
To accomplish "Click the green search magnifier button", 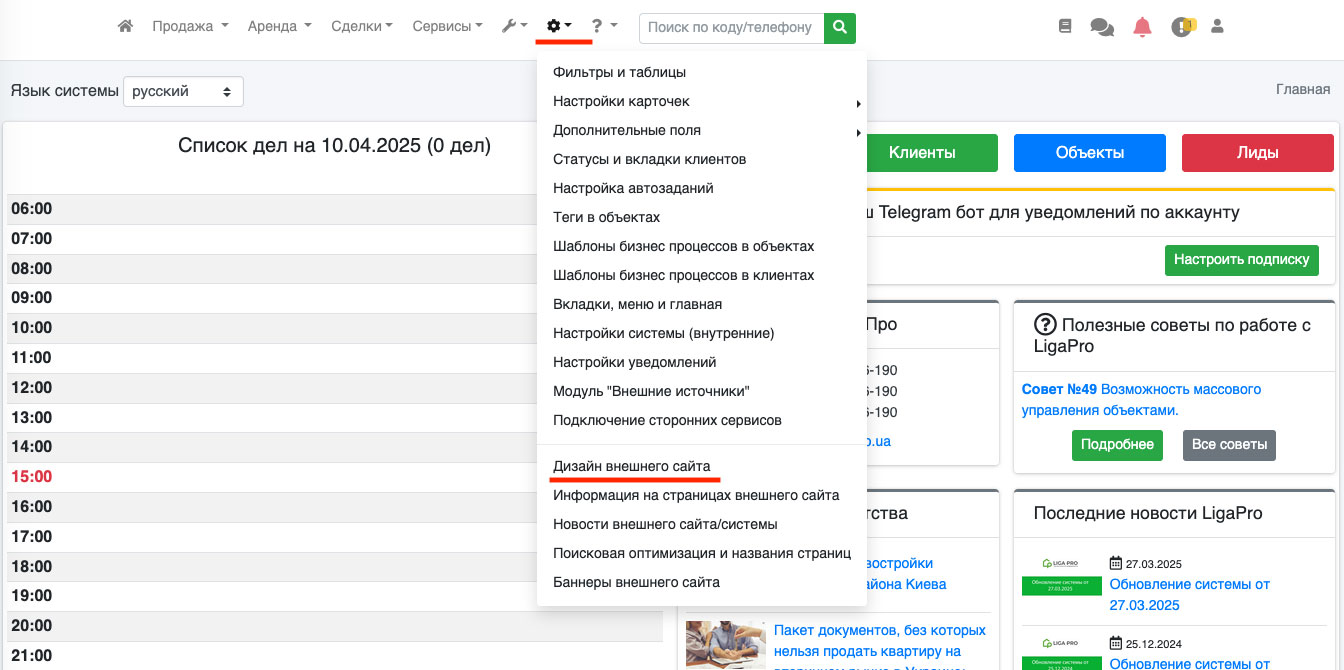I will (x=840, y=28).
